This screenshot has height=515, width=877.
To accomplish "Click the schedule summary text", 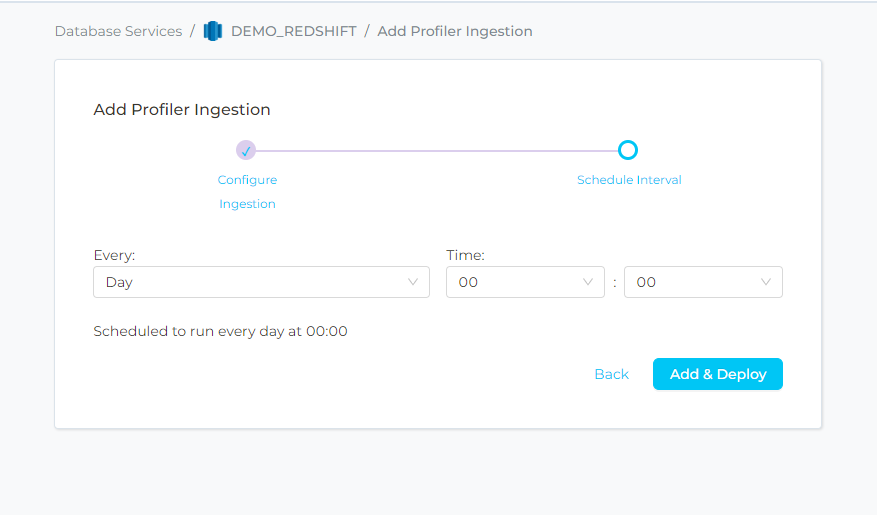I will (x=220, y=331).
